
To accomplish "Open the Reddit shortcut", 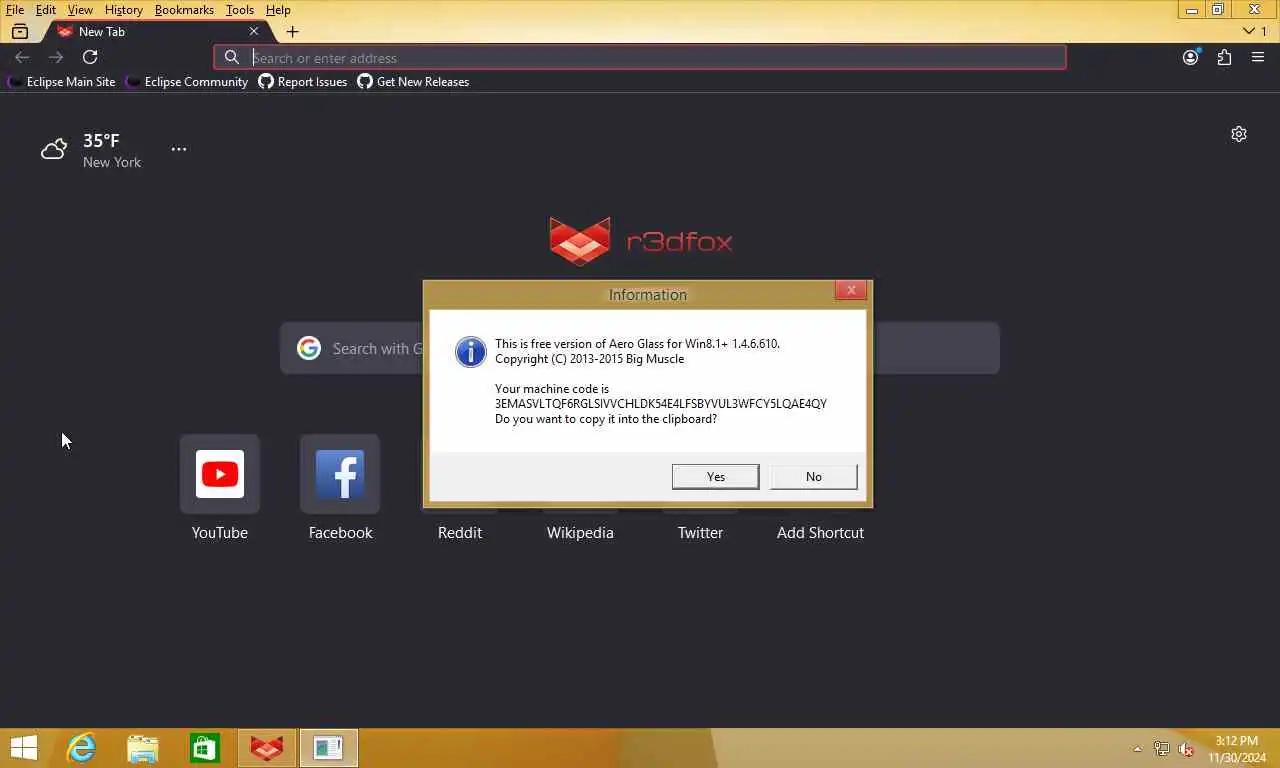I will click(x=460, y=532).
